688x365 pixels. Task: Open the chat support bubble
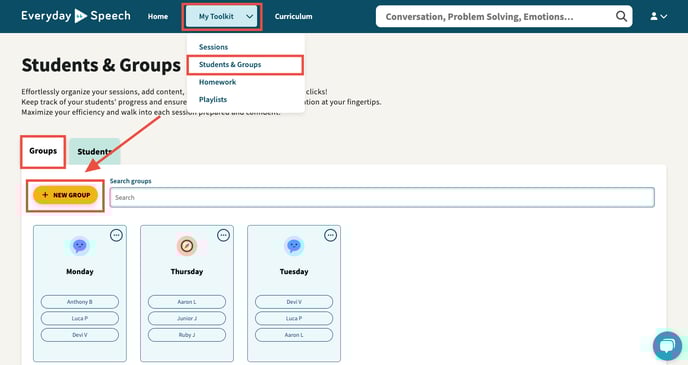667,346
